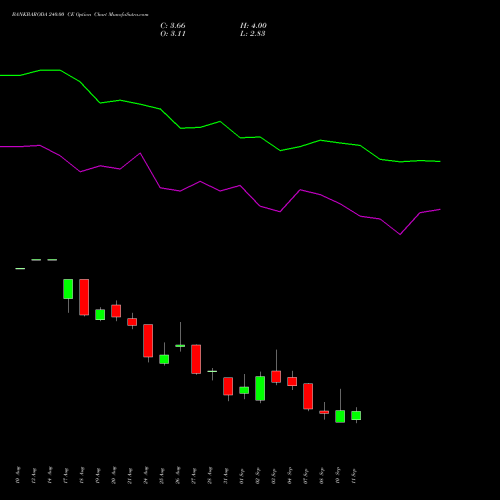Click the red candle above 07 Sep

308,396
